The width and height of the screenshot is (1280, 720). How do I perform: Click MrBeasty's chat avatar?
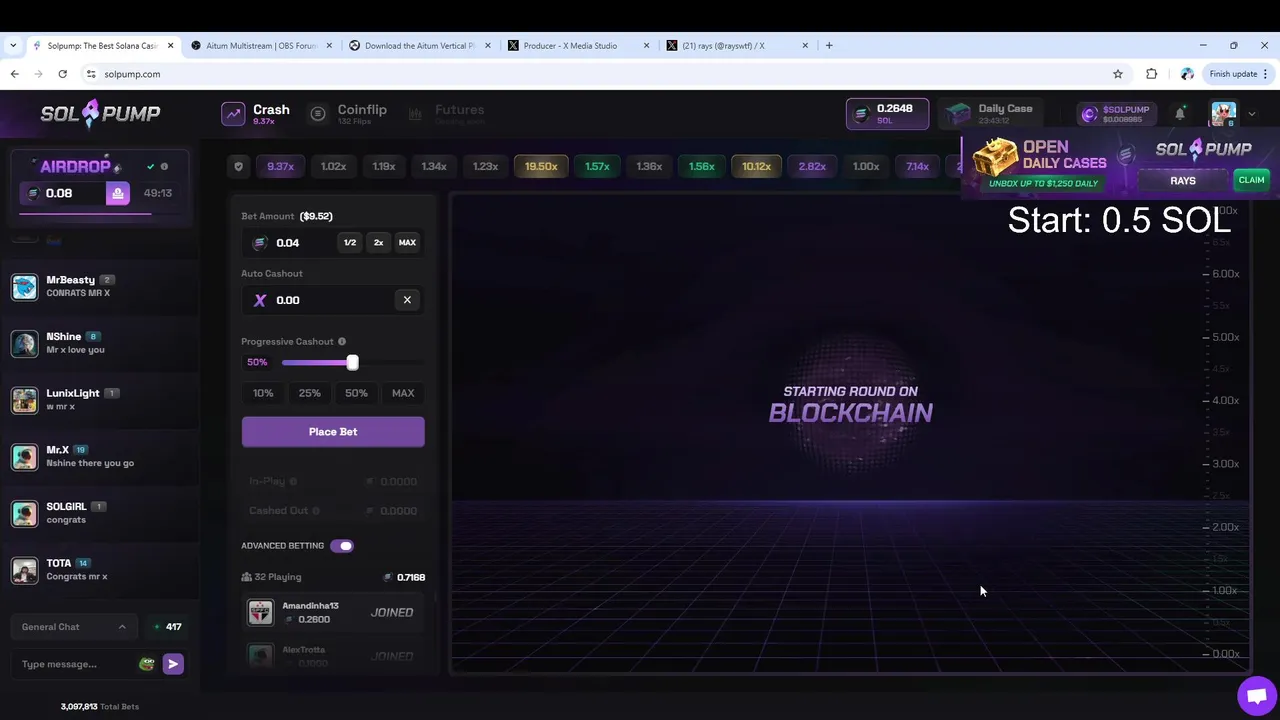click(x=24, y=287)
